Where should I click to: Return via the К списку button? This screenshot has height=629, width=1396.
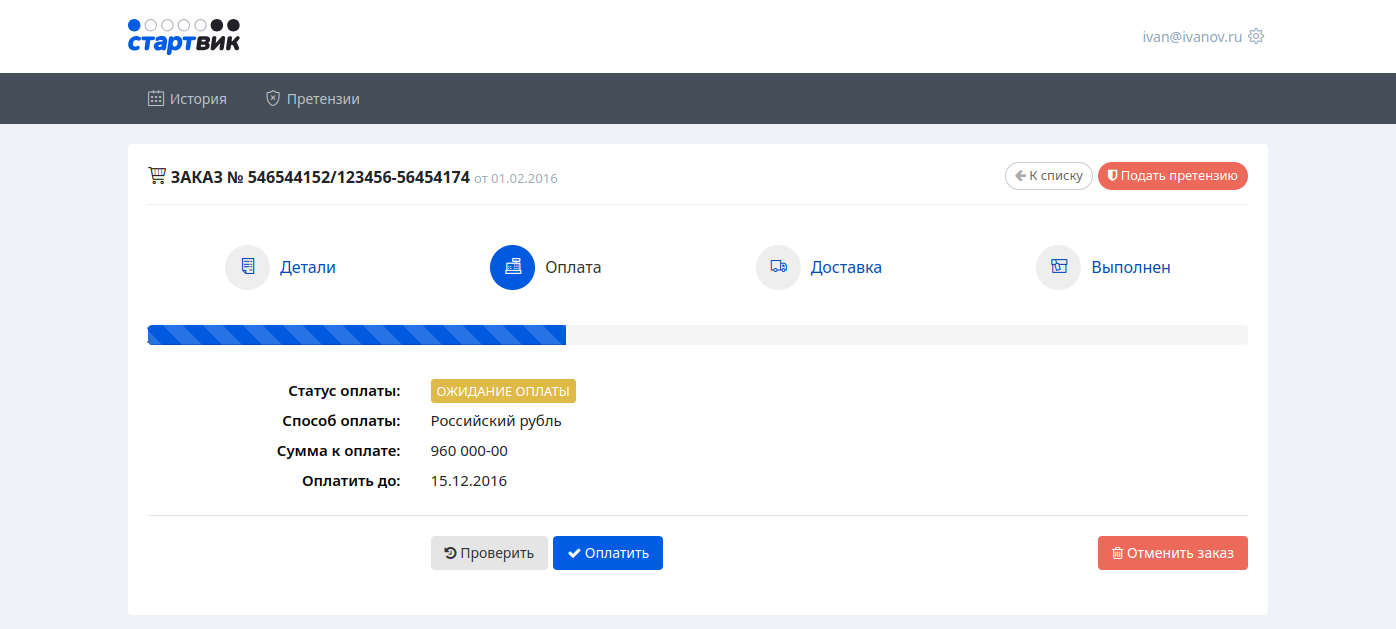point(1048,176)
